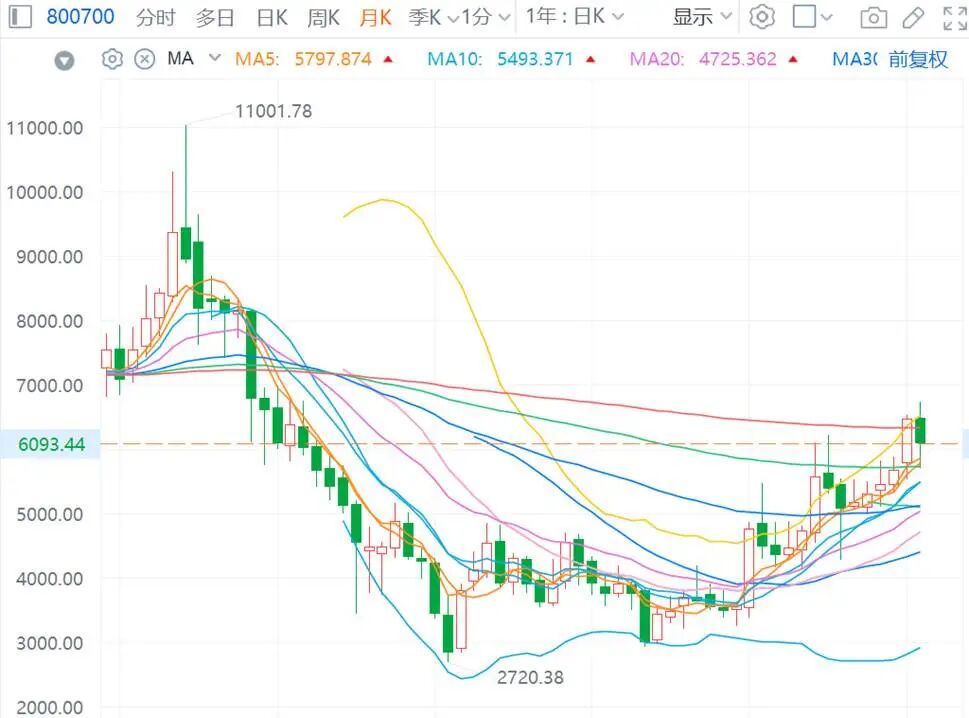This screenshot has width=969, height=718.
Task: Activate the pencil drawing tool
Action: click(x=913, y=18)
